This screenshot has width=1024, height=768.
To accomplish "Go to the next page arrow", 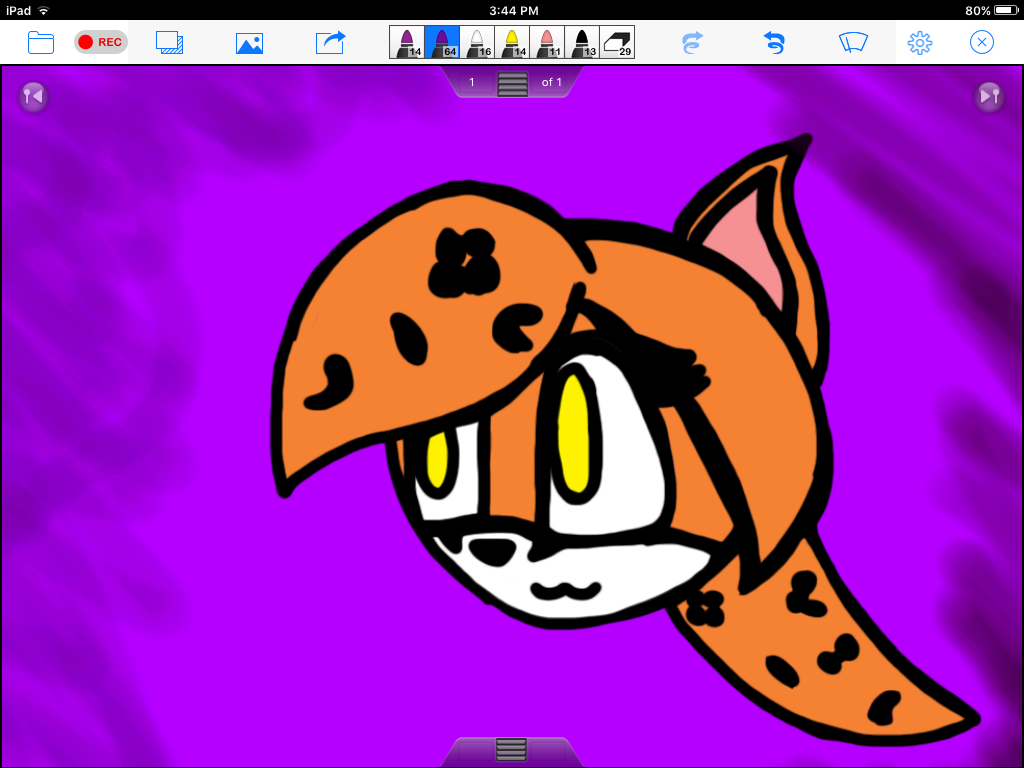I will (x=989, y=96).
